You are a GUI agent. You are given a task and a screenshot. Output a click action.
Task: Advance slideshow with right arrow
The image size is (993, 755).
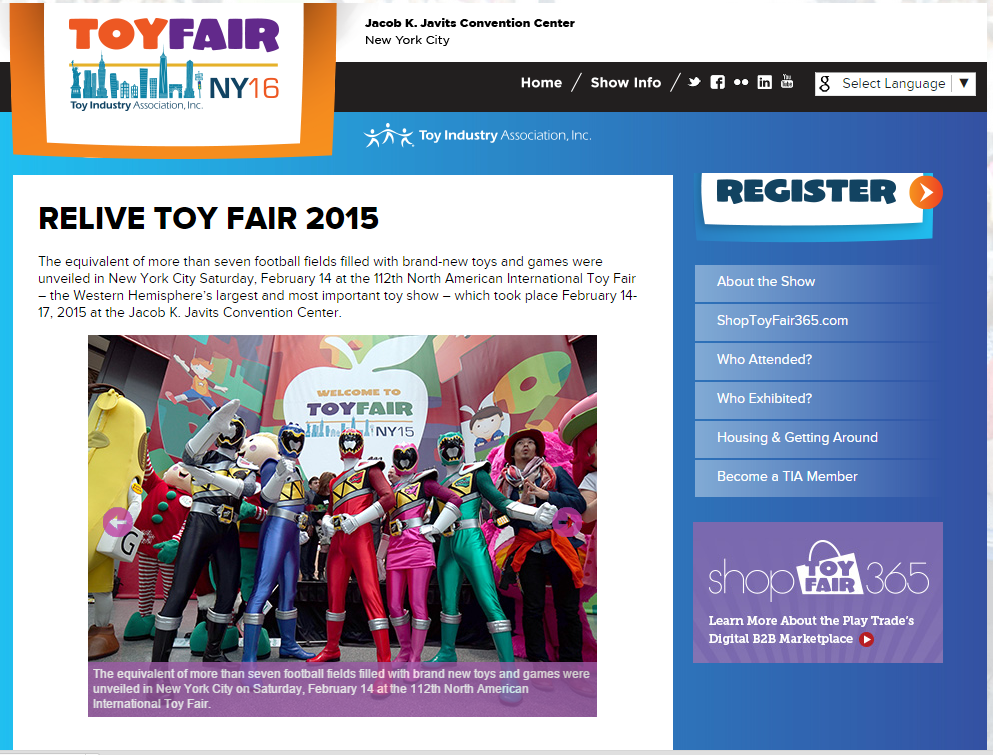point(567,521)
